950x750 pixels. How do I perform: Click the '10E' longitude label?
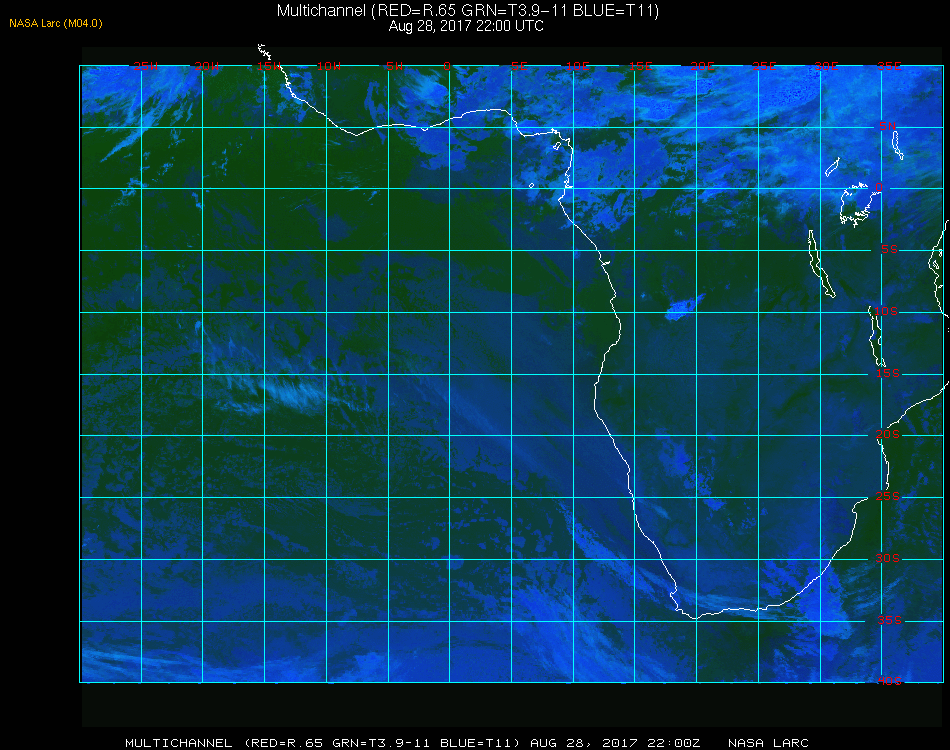click(x=577, y=66)
